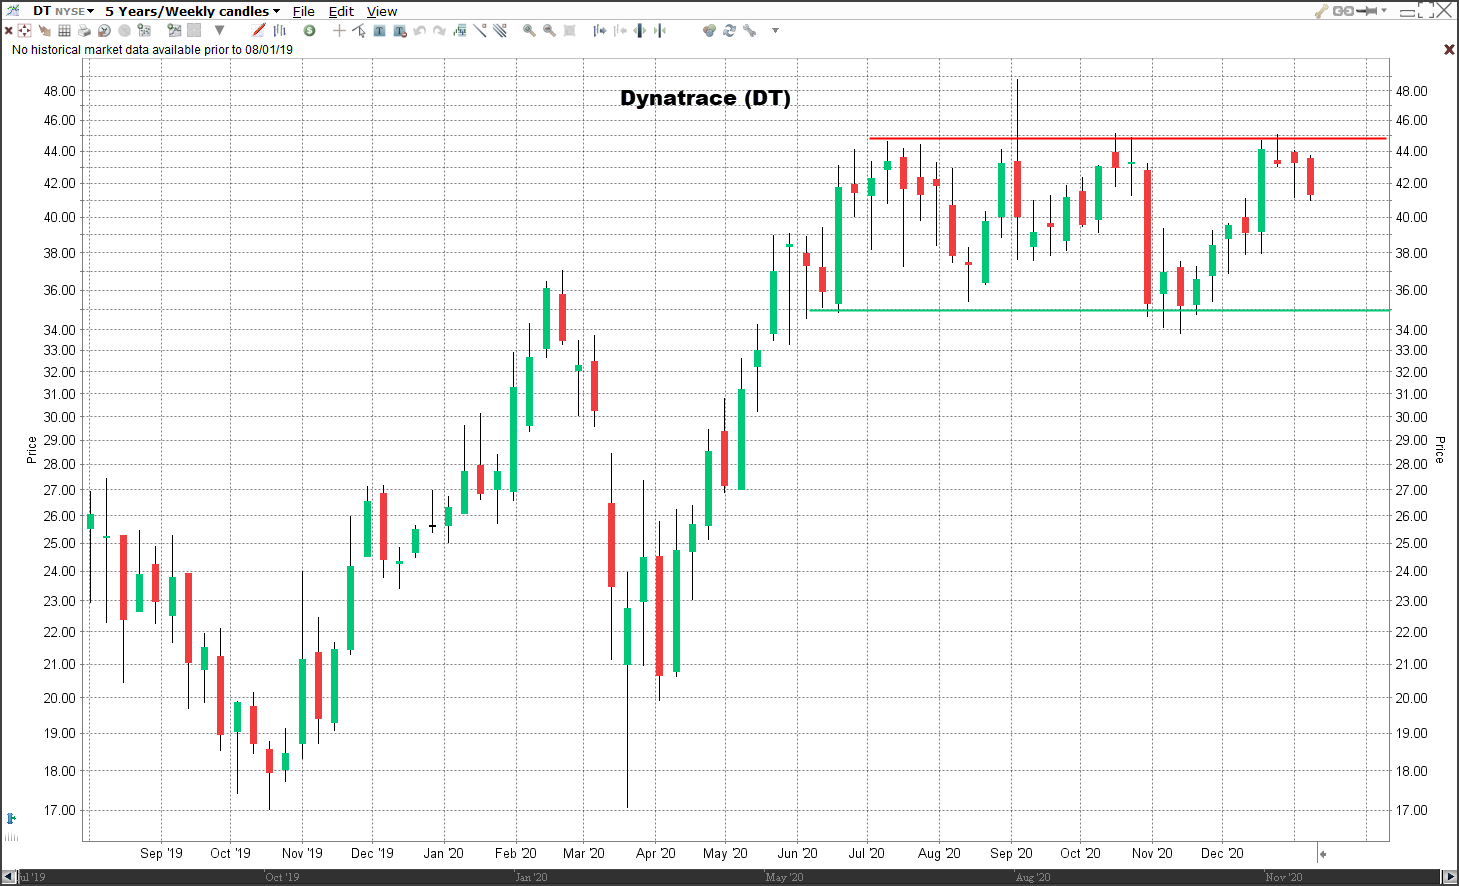
Task: Click the widen bars icon
Action: pos(640,31)
